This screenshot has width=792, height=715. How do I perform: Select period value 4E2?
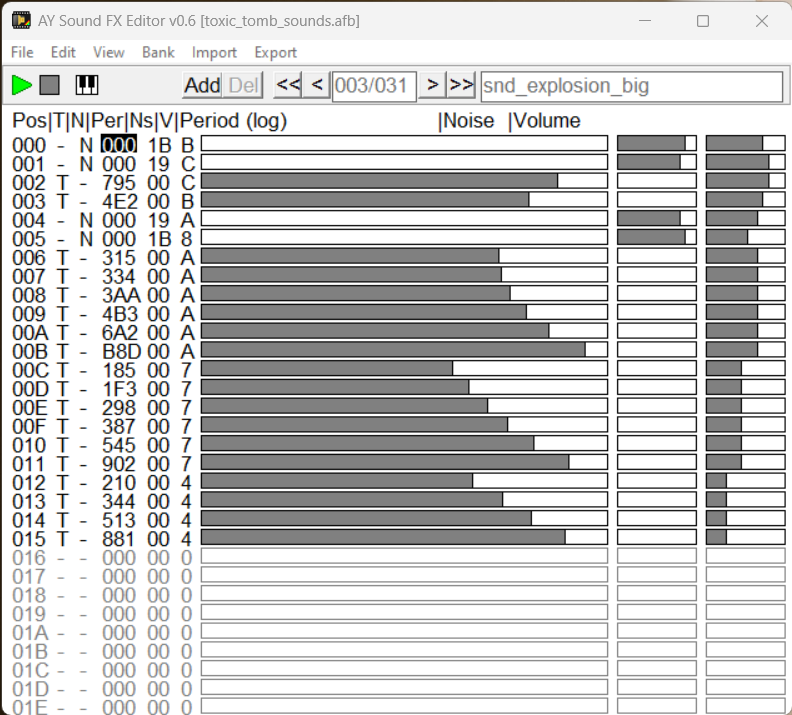pos(120,202)
